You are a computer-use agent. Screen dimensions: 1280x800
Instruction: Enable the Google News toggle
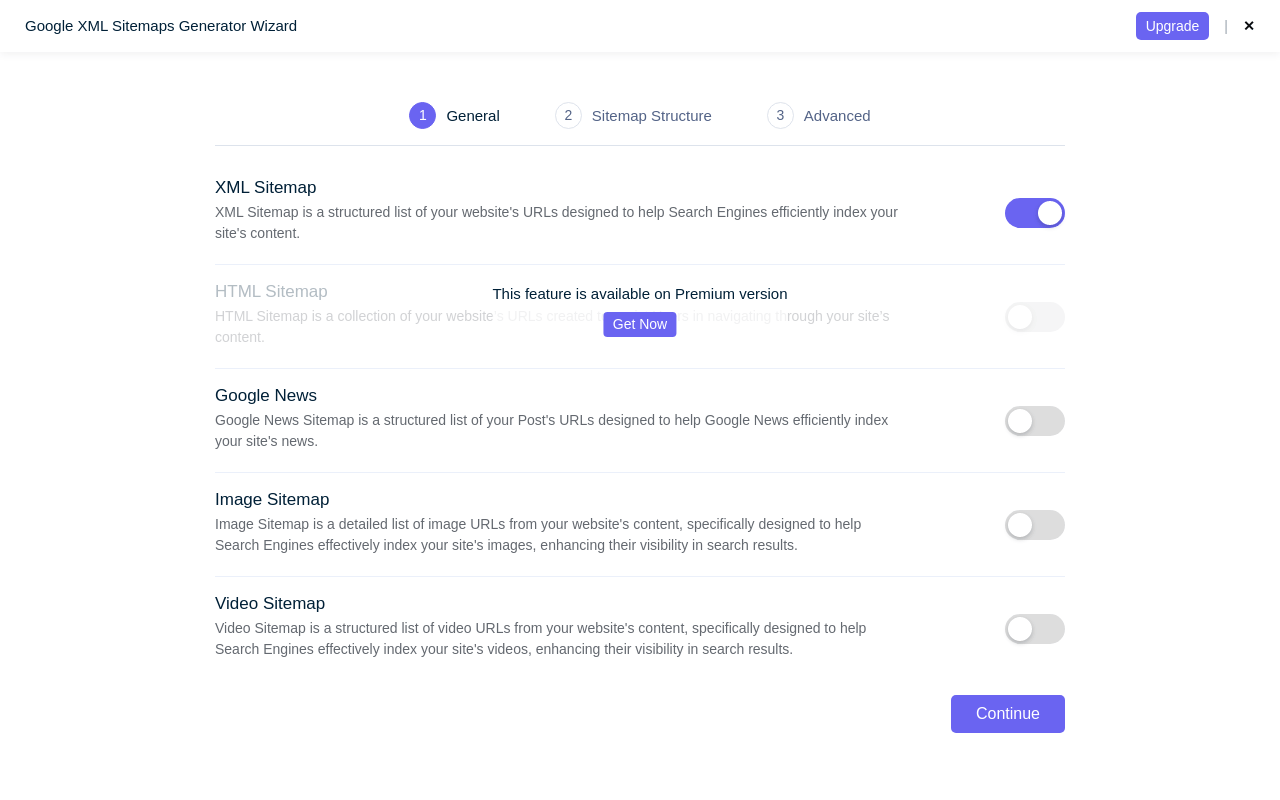1034,421
